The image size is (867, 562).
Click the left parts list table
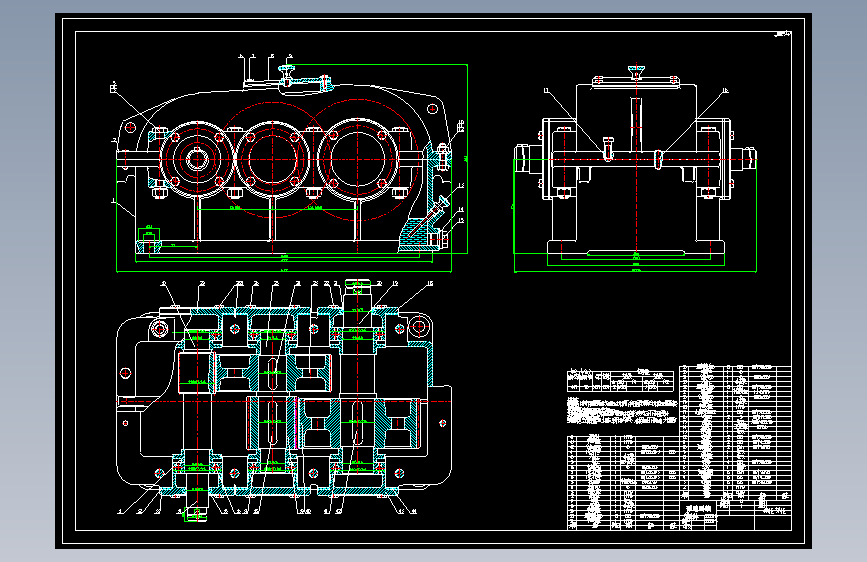623,482
